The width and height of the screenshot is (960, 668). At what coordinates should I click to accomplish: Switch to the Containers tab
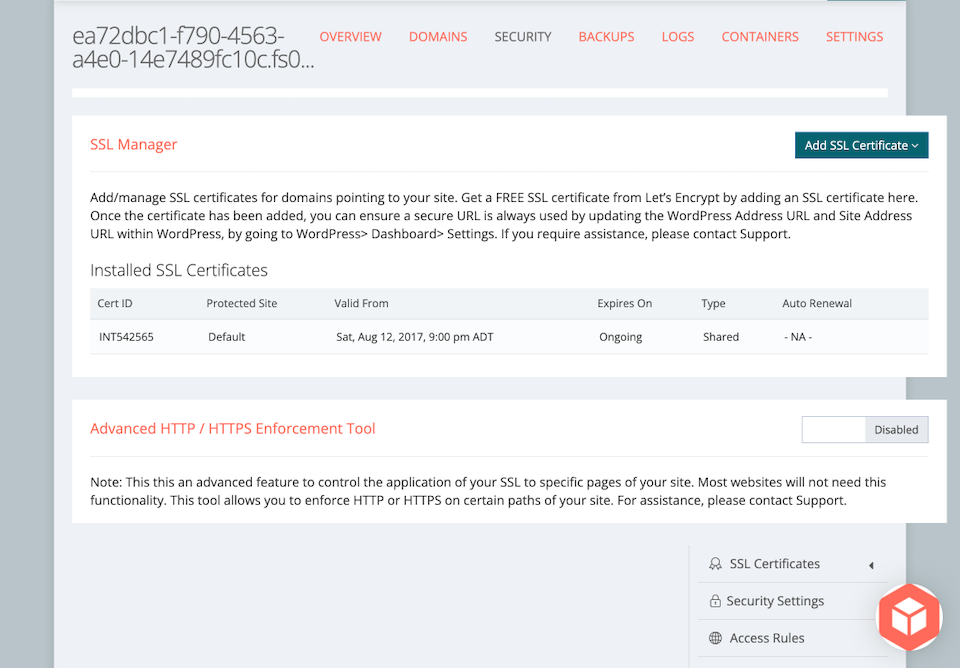760,37
